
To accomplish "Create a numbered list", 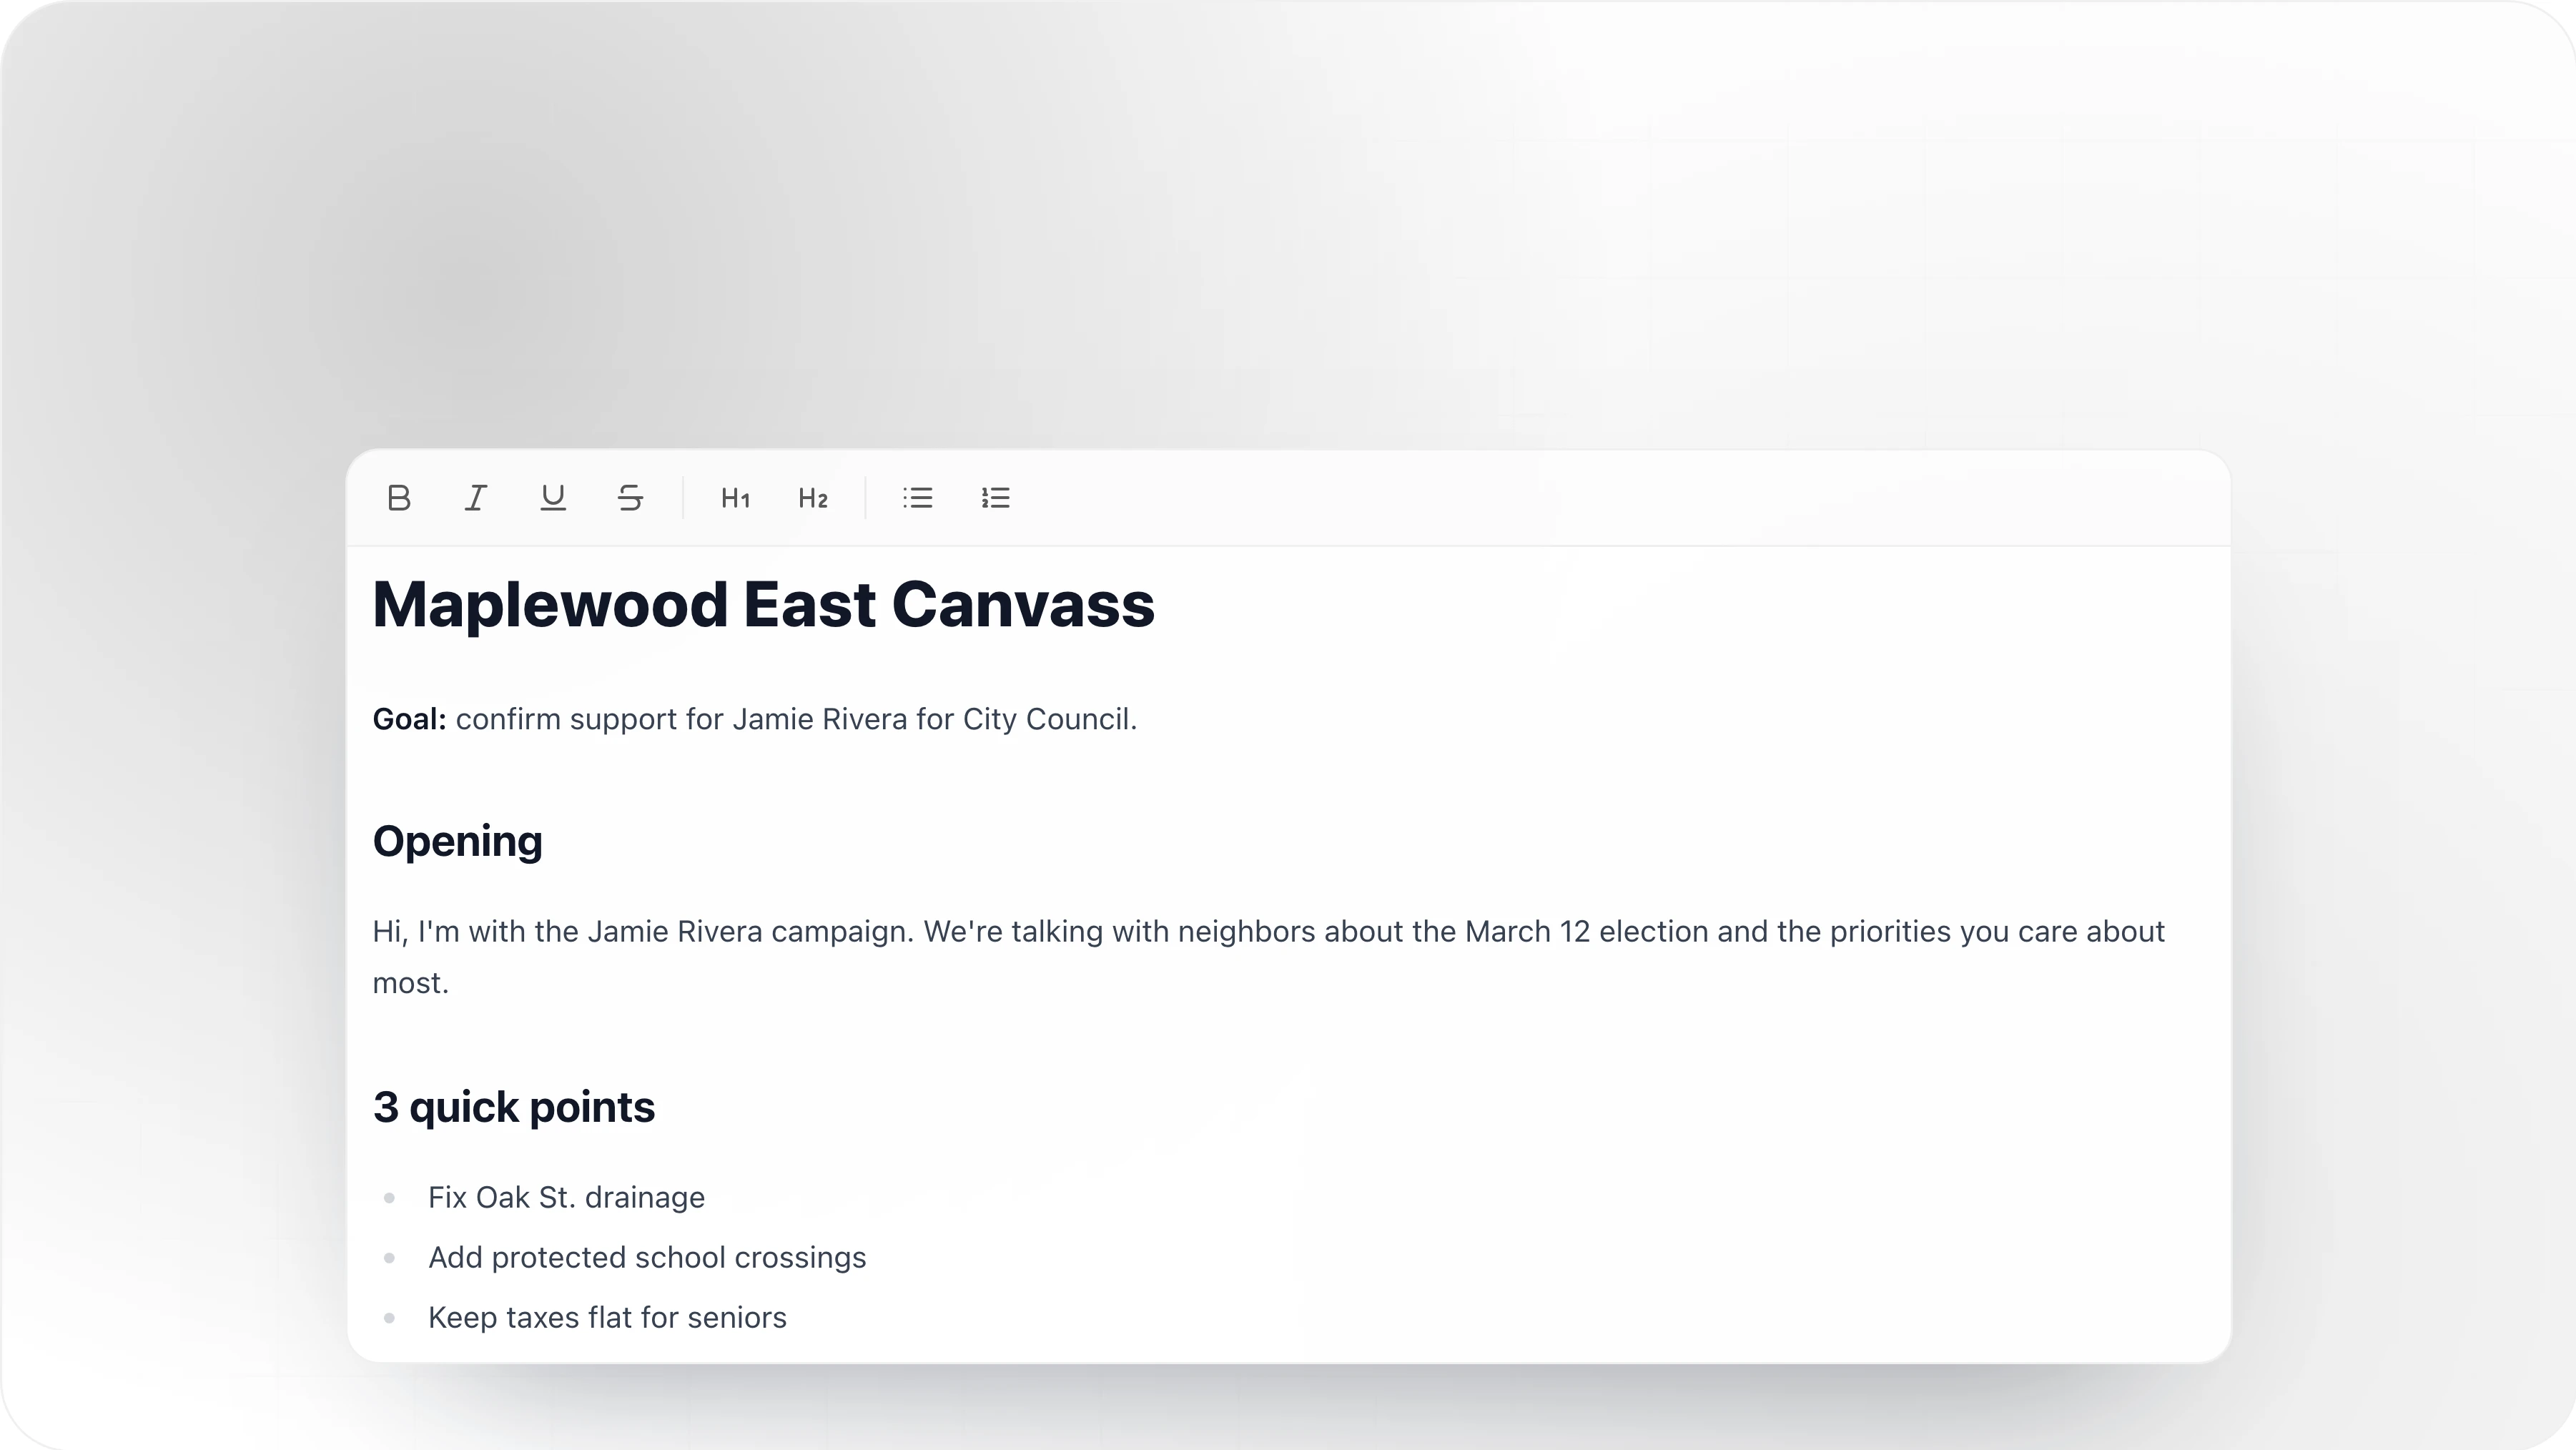I will 995,498.
